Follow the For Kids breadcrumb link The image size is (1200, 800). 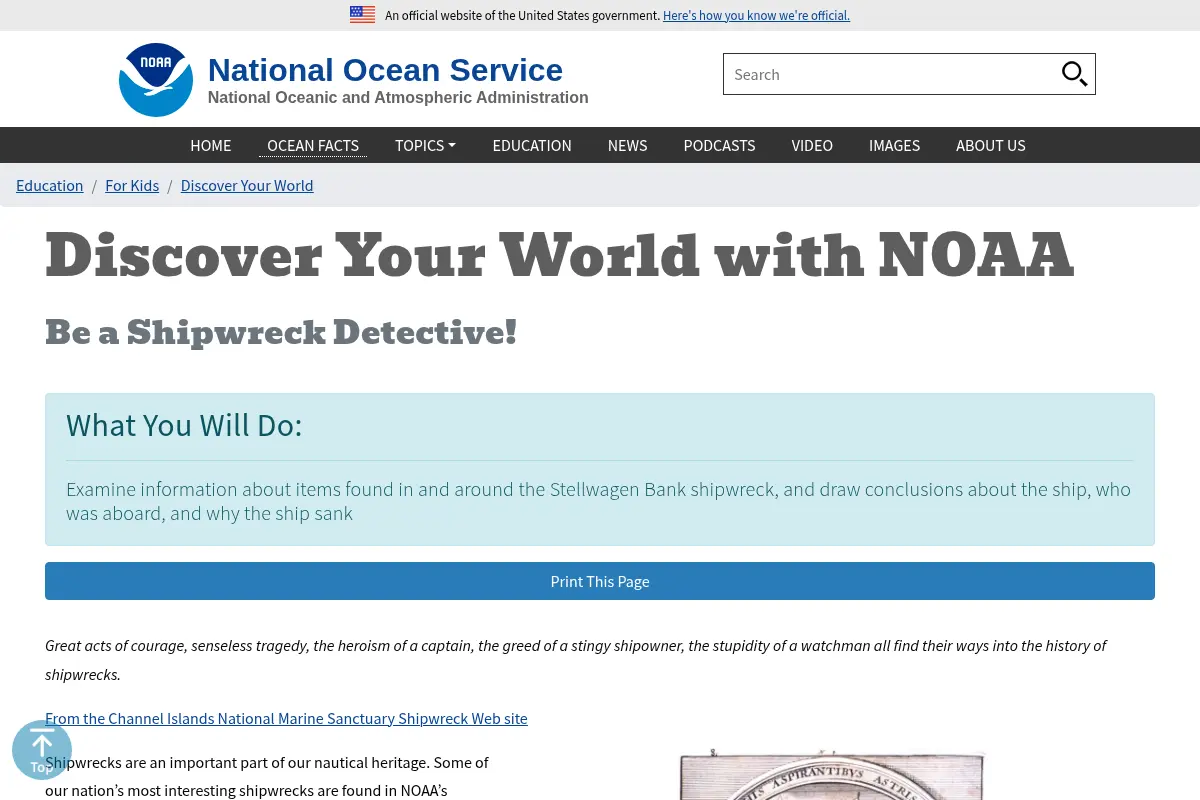coord(132,185)
